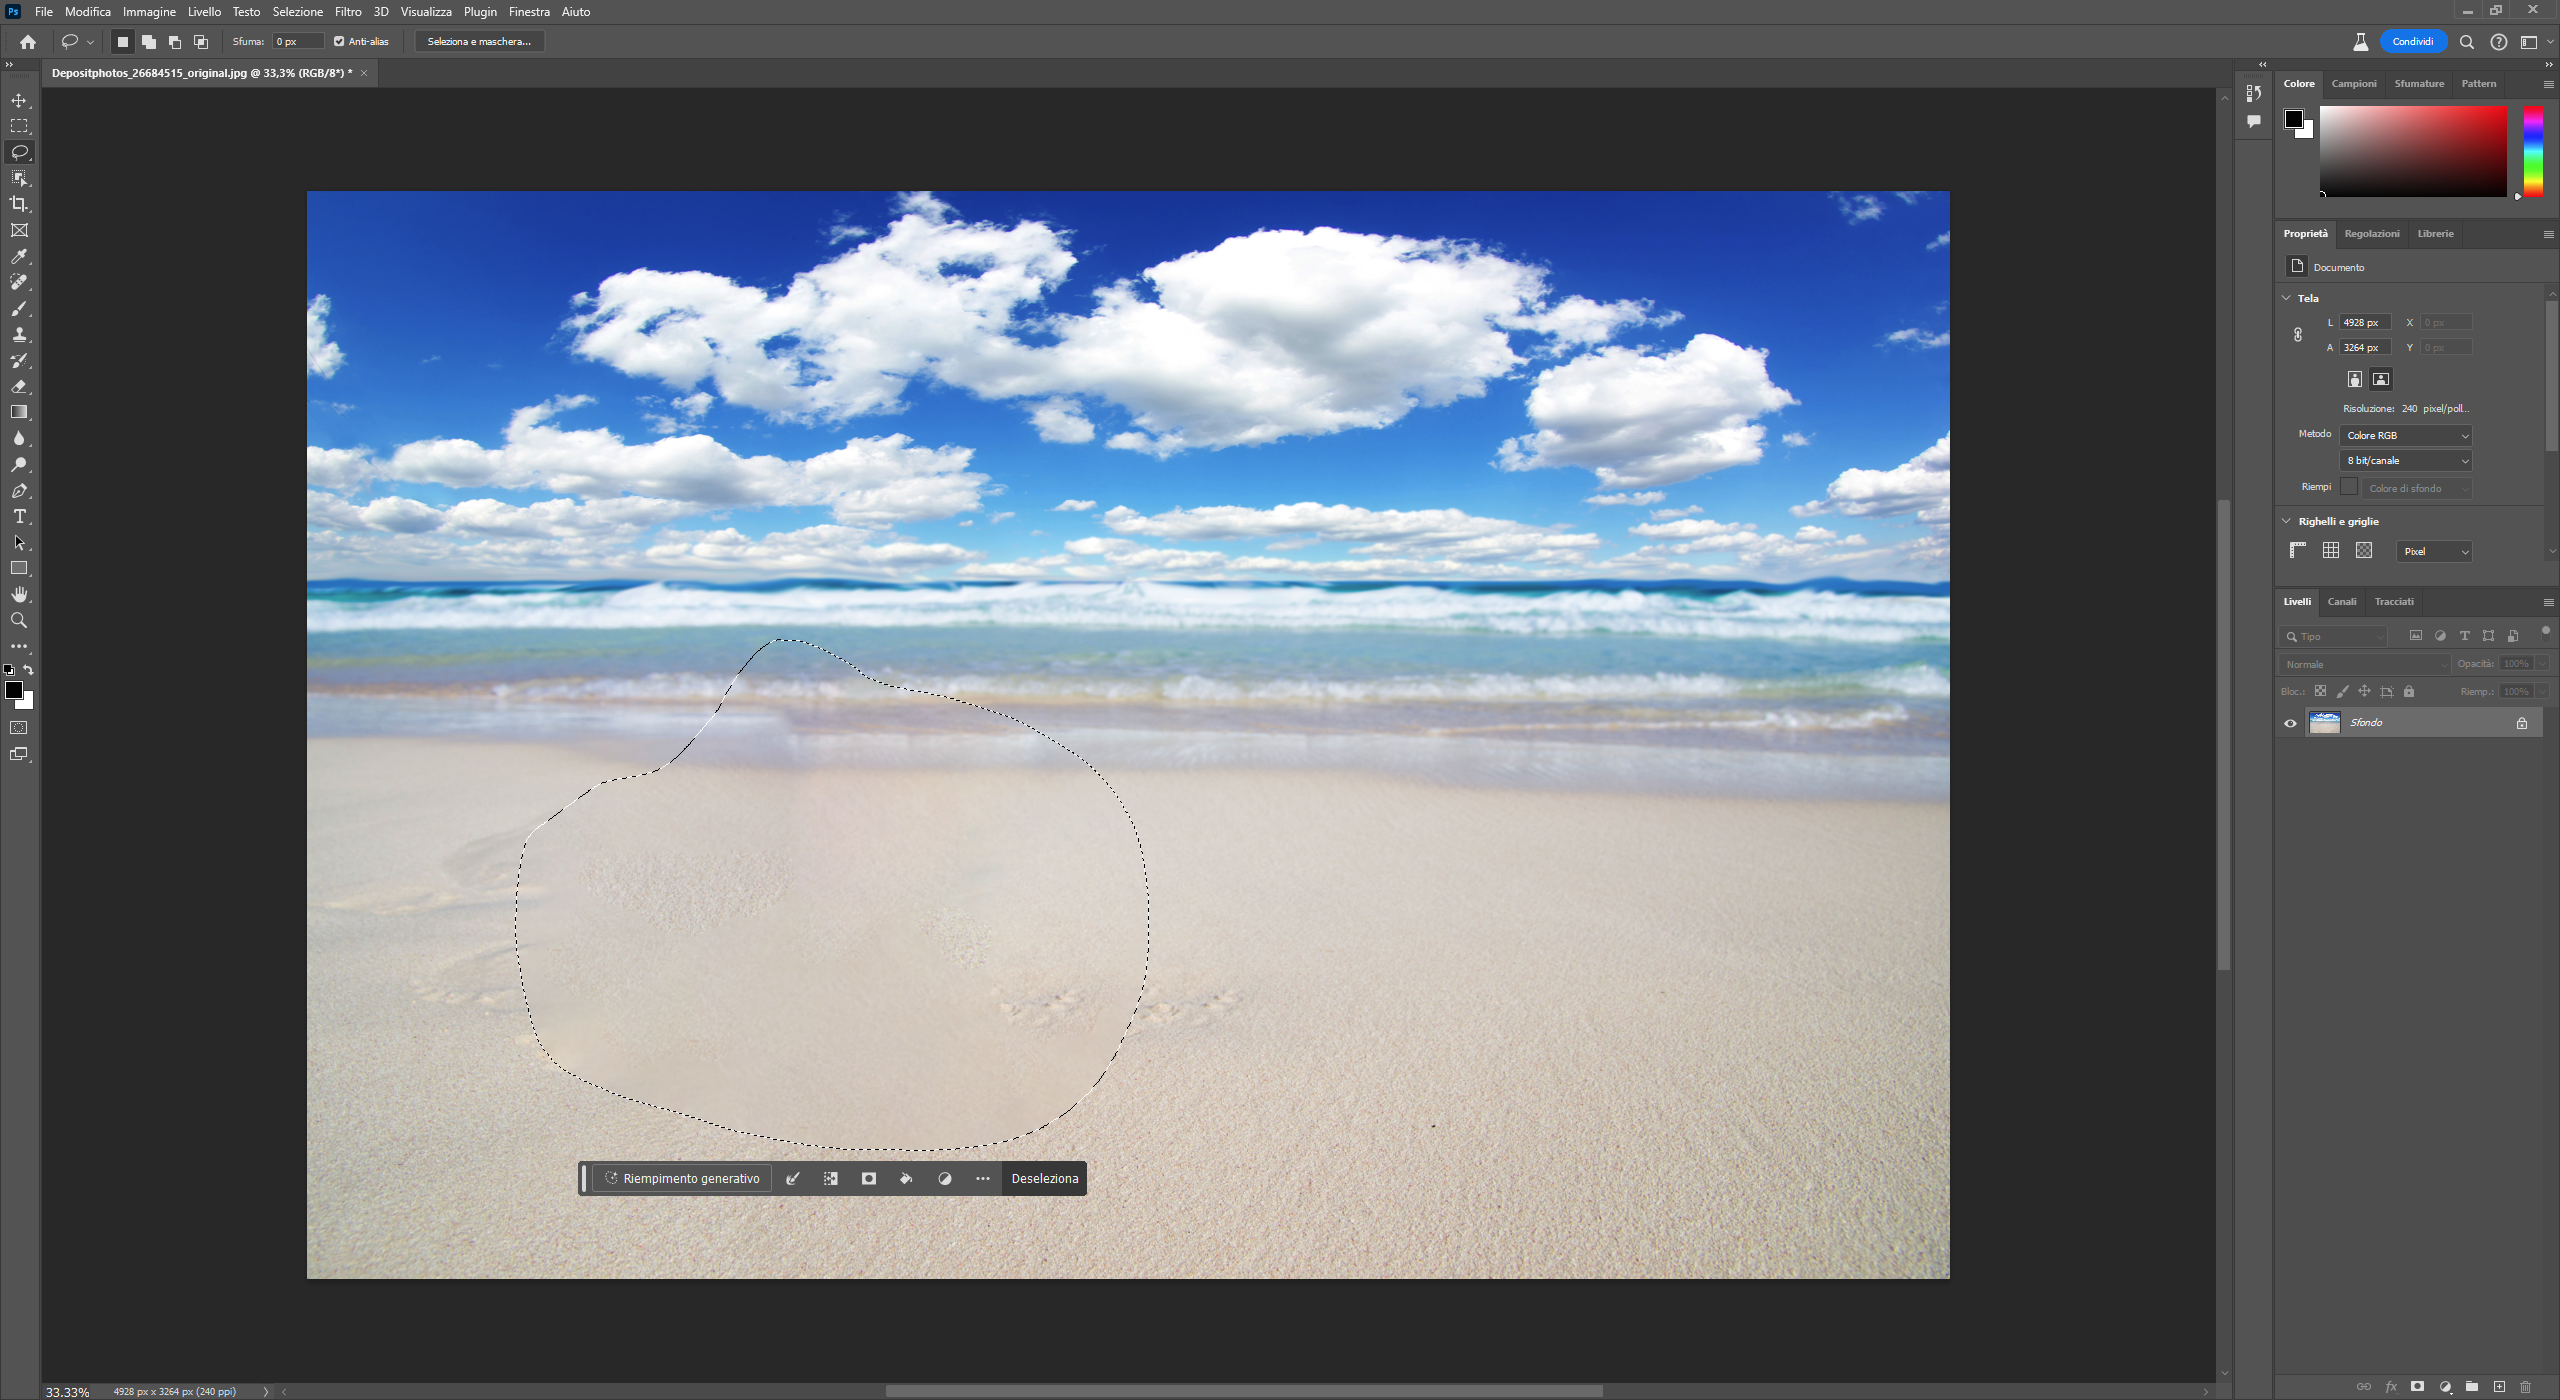Click the rainbow hue slider strip

point(2533,150)
